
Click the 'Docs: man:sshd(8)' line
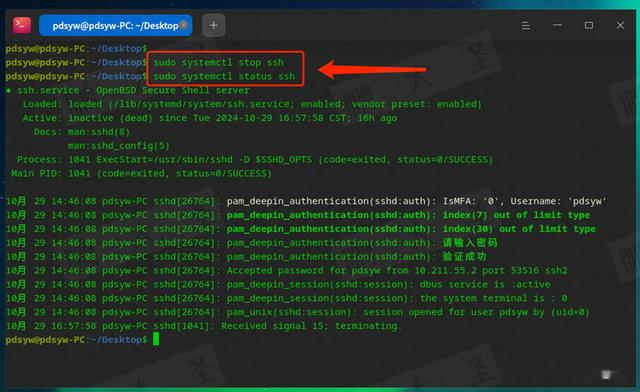[x=82, y=132]
